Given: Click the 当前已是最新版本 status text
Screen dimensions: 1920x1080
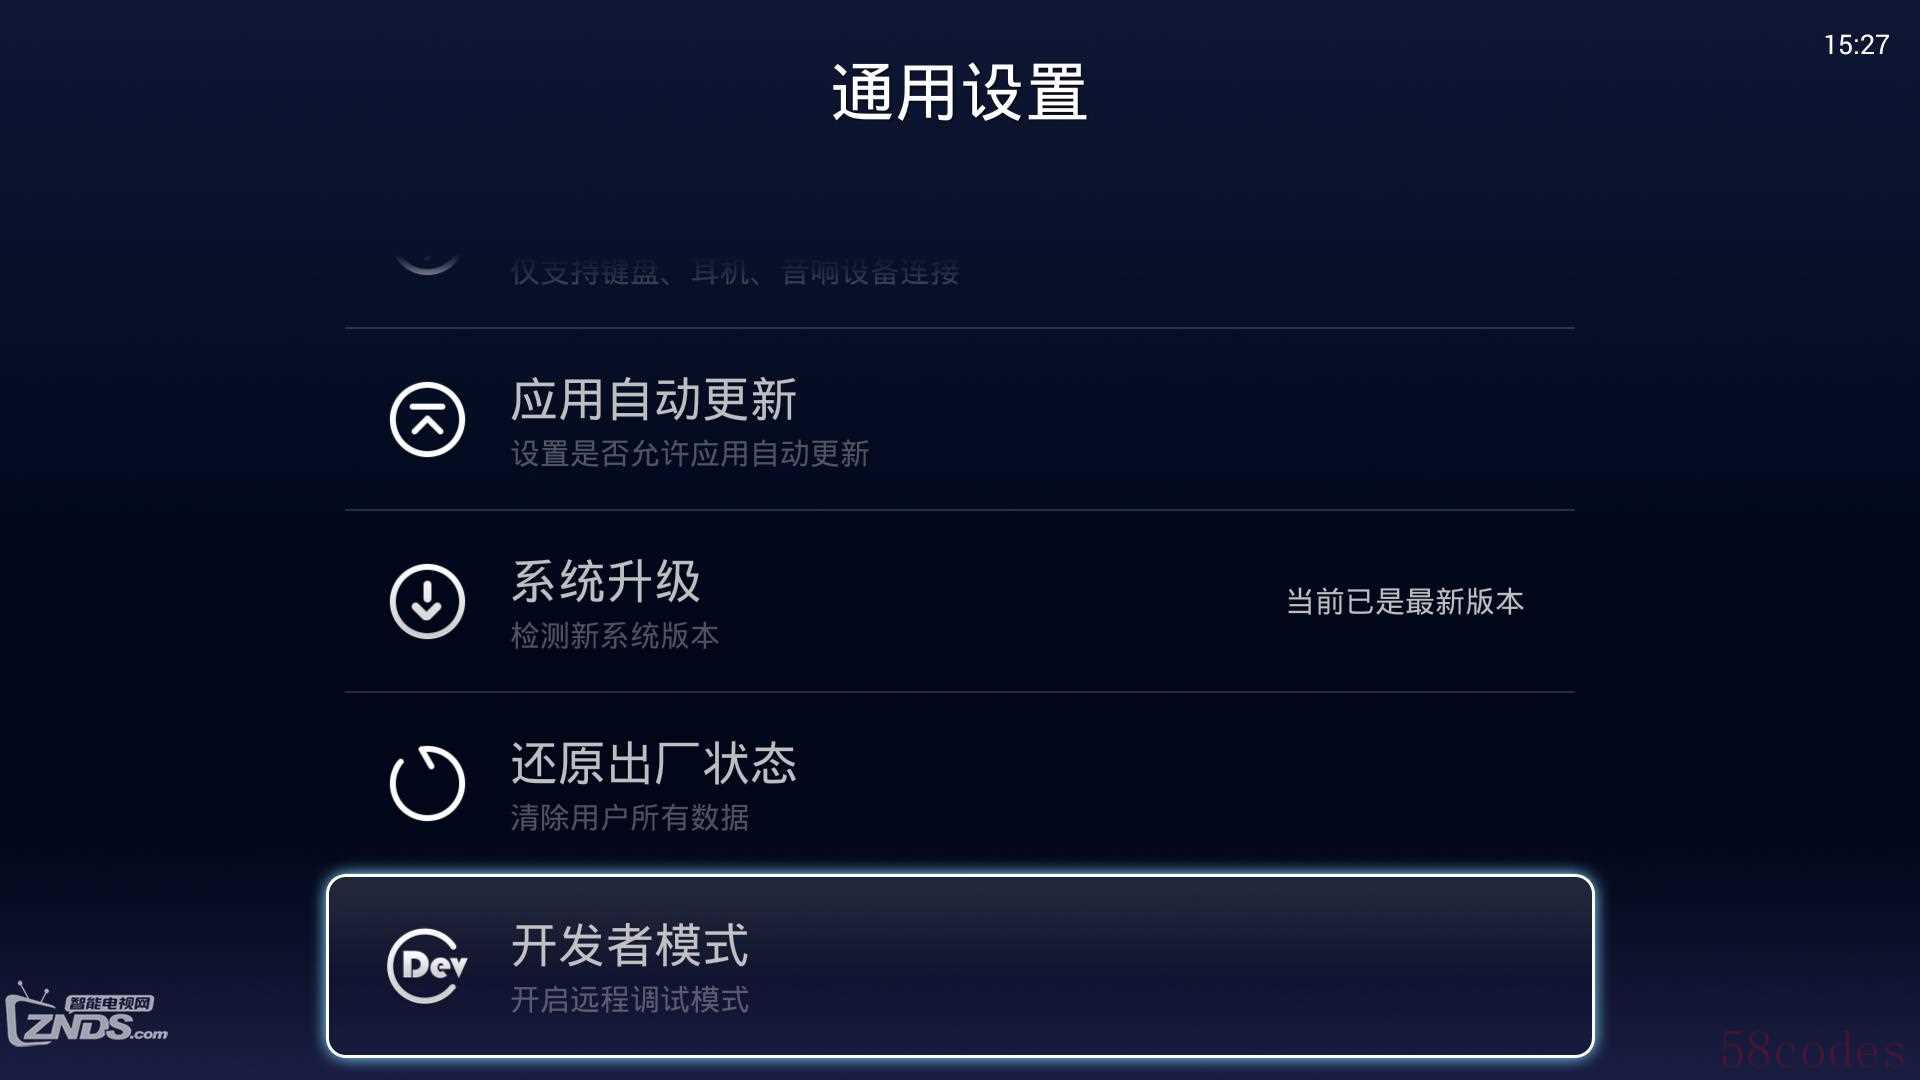Looking at the screenshot, I should [x=1404, y=601].
